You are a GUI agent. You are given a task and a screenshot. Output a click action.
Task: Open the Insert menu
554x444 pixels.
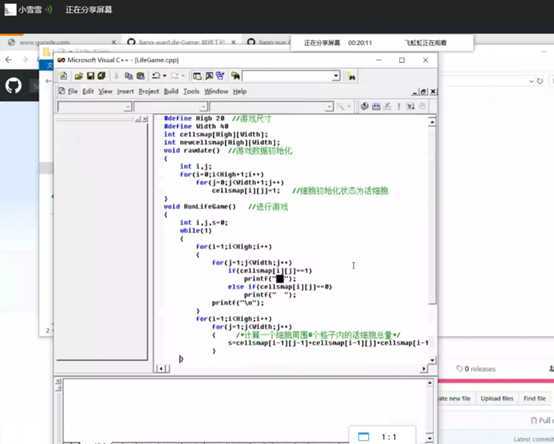[x=125, y=91]
